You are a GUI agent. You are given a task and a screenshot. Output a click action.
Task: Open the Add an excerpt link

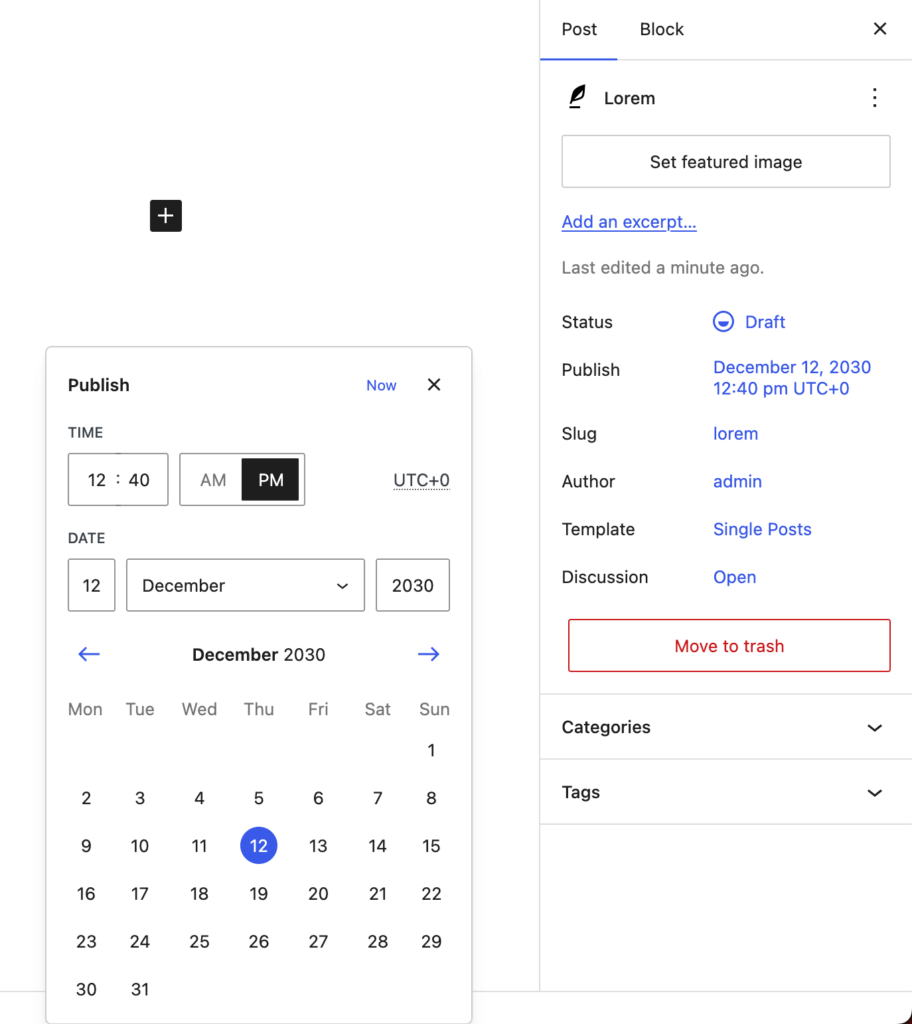pyautogui.click(x=628, y=221)
